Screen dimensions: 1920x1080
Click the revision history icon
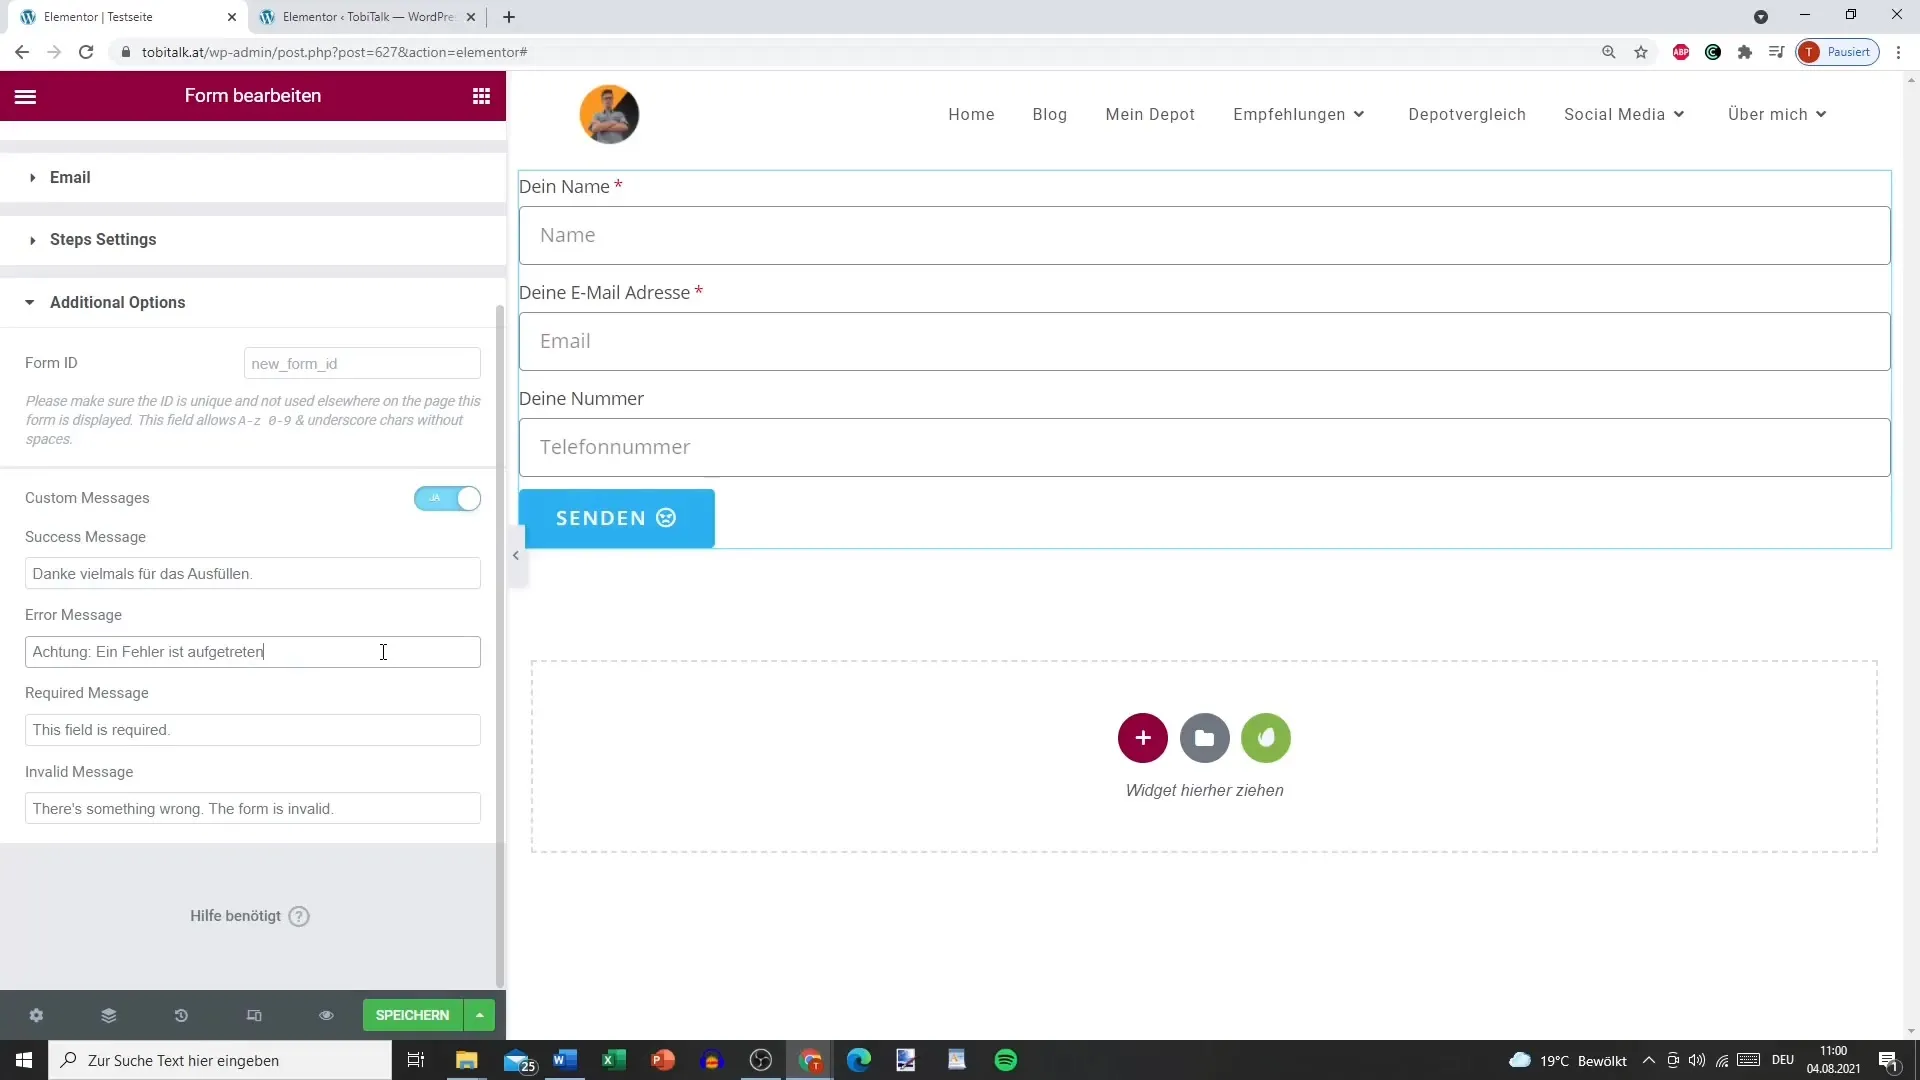click(x=181, y=1015)
